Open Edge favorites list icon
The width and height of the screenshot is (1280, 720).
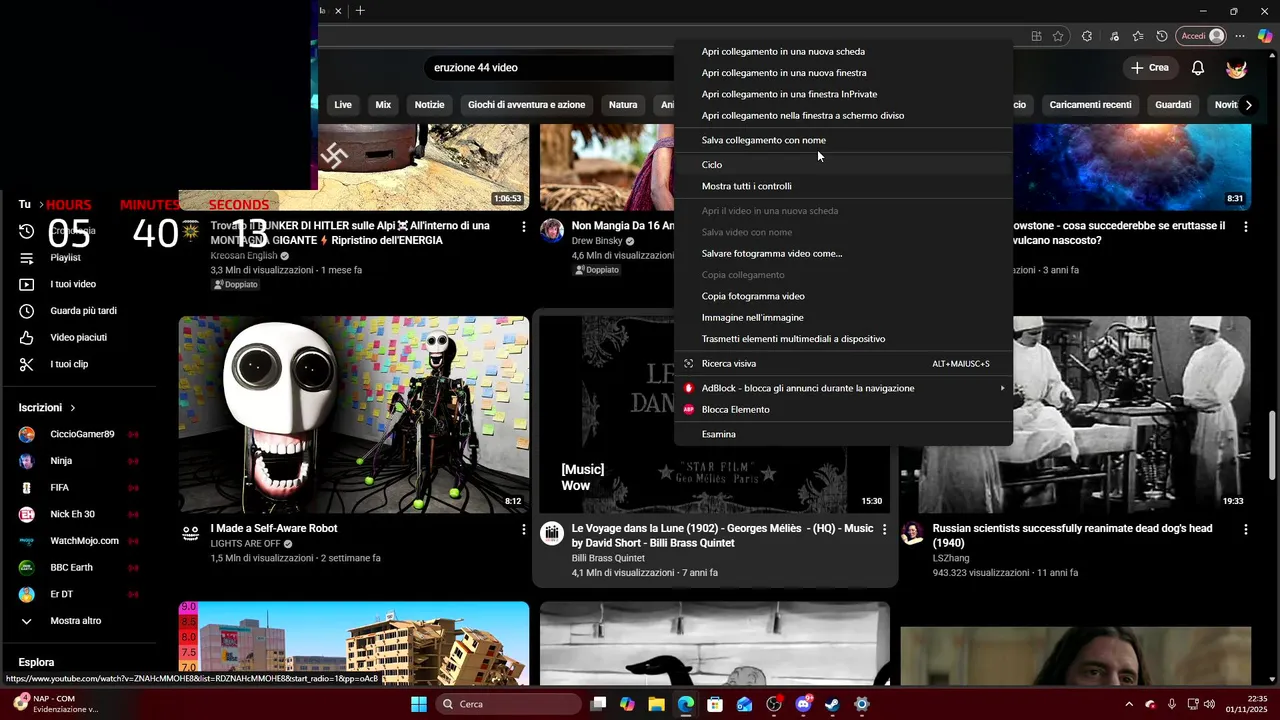pos(1139,36)
